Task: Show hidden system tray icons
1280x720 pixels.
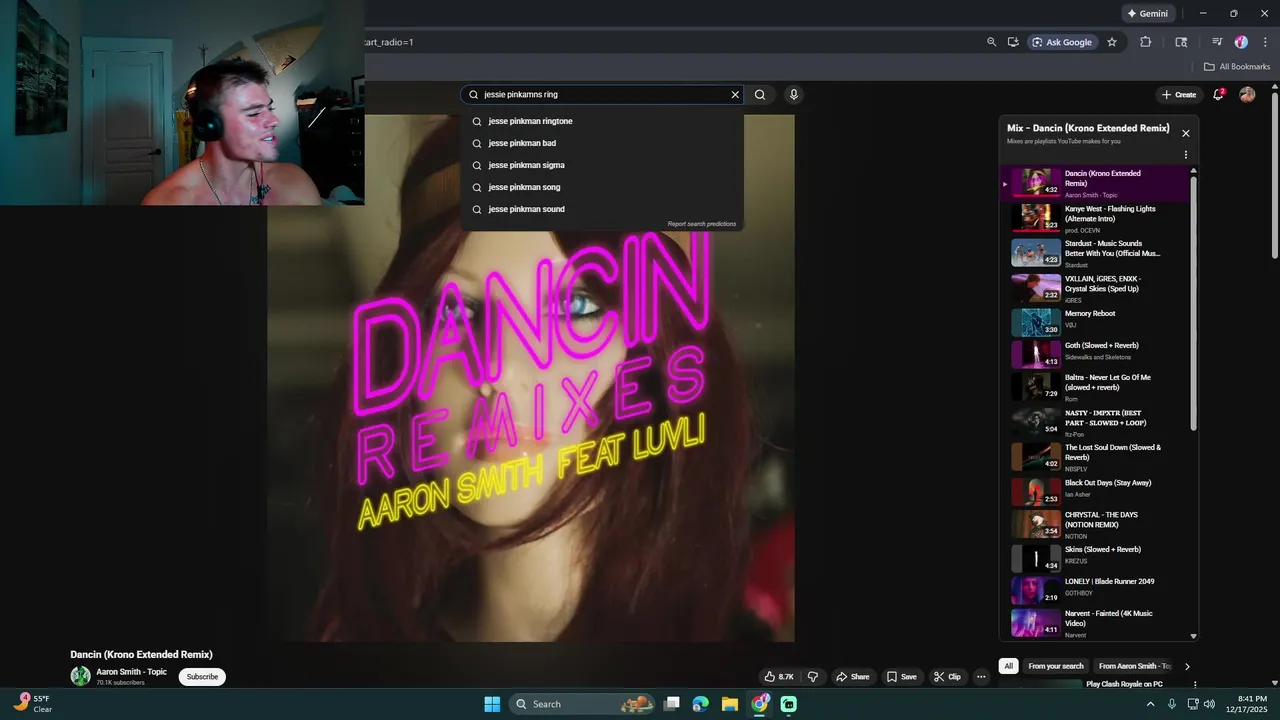Action: click(x=1150, y=704)
